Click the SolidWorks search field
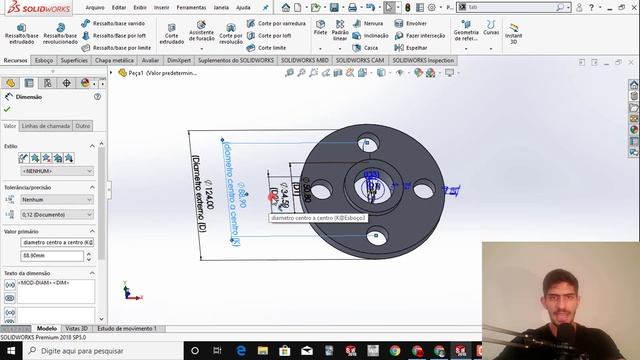Viewport: 640px width, 360px height. 512,7
